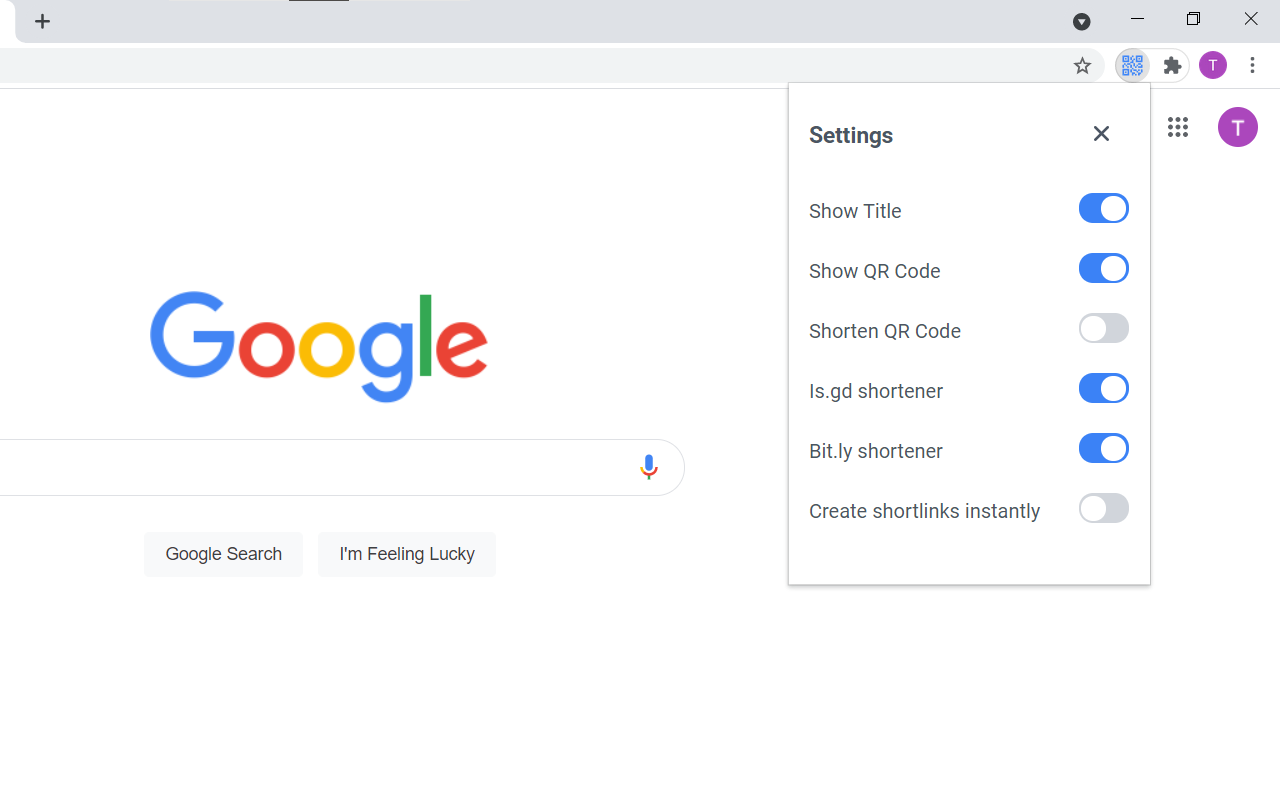The width and height of the screenshot is (1280, 800).
Task: Restore down the Chrome window
Action: (1193, 19)
